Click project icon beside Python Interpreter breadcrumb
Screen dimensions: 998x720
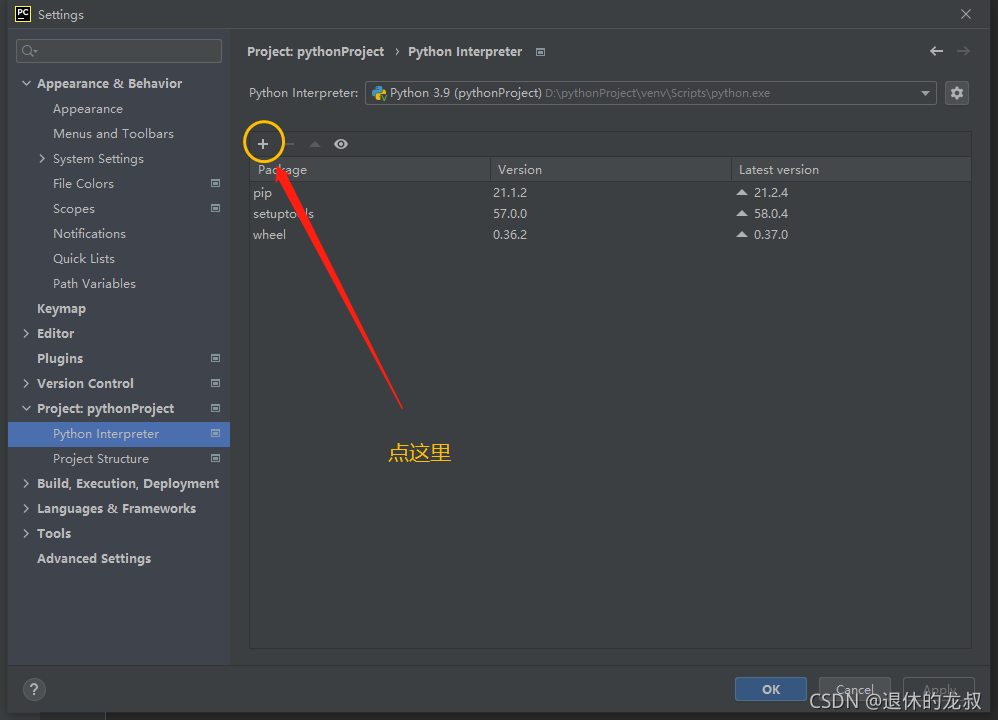coord(540,52)
